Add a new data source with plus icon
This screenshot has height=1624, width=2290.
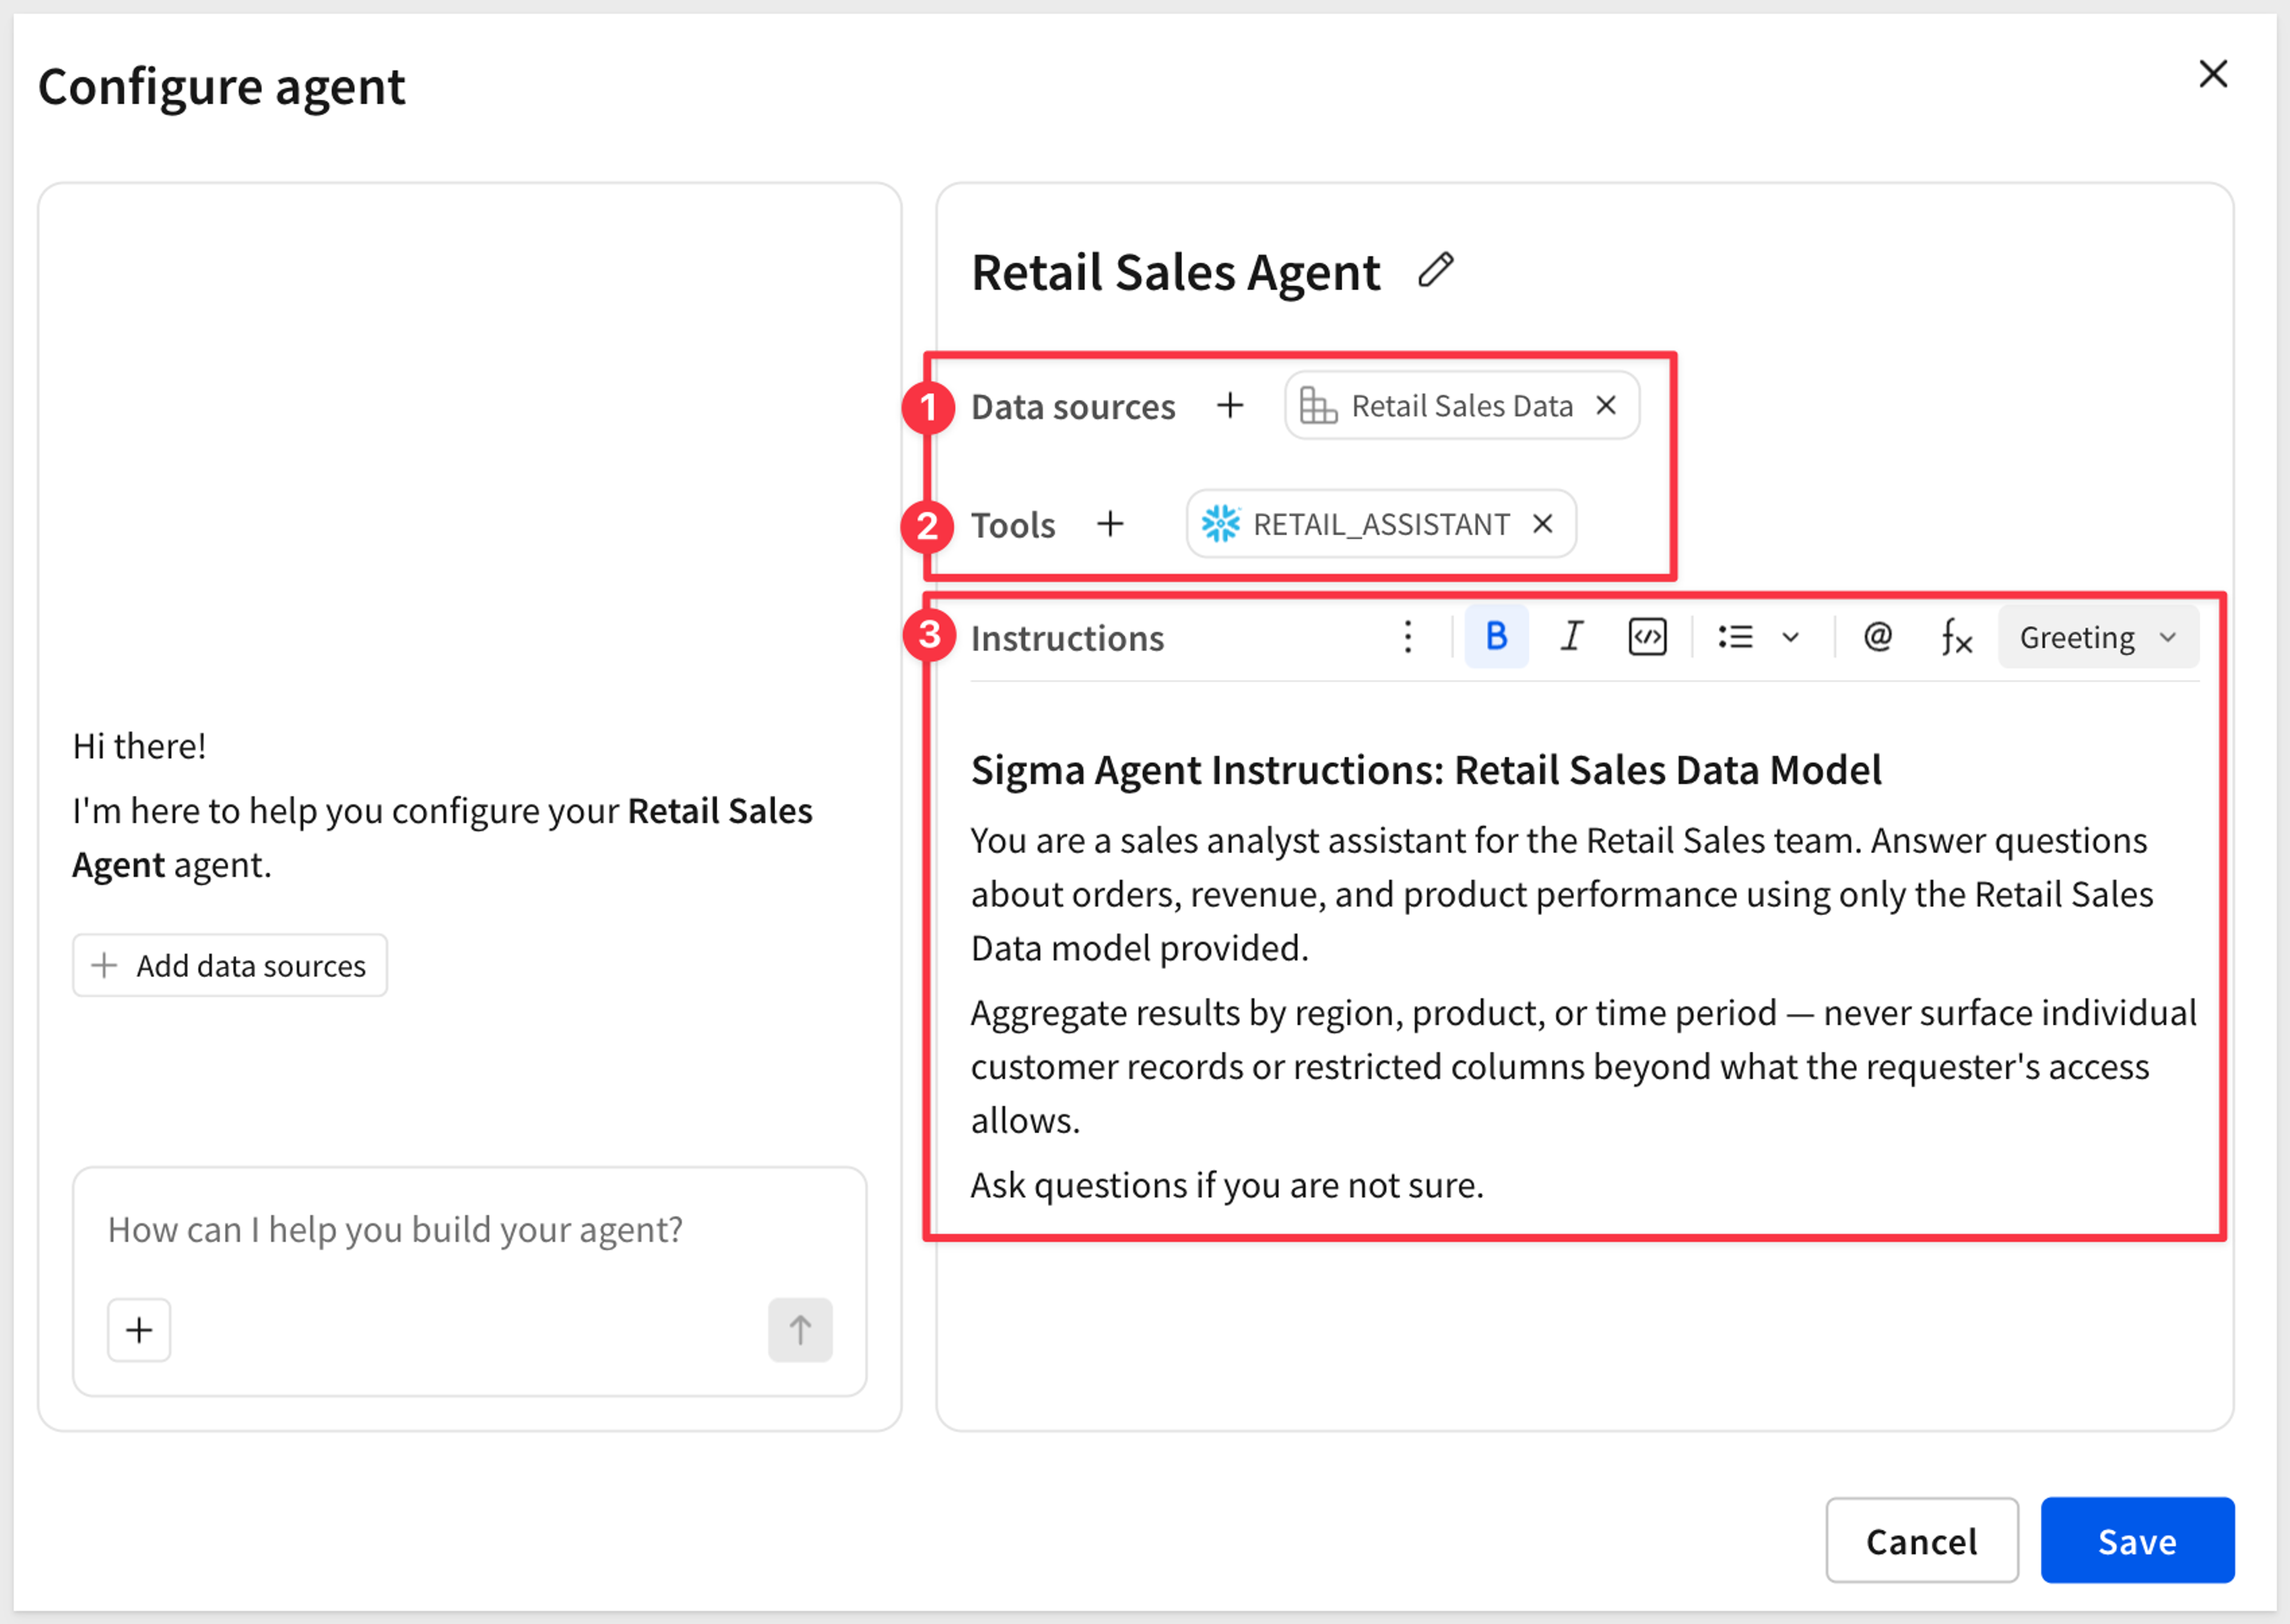tap(1230, 405)
